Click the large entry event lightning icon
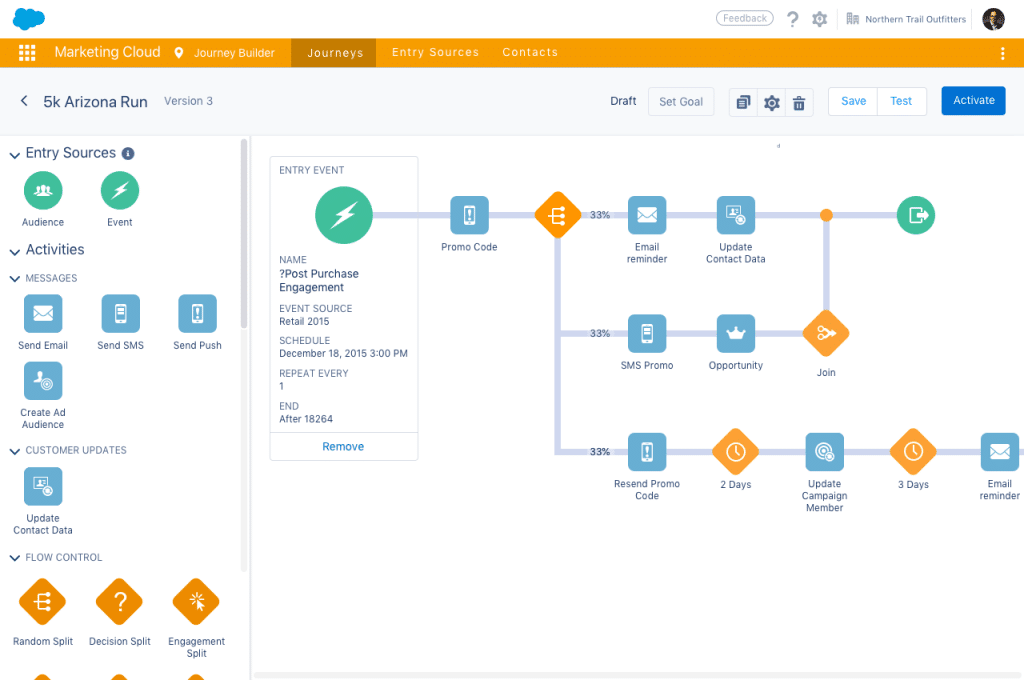Image resolution: width=1024 pixels, height=680 pixels. click(x=344, y=215)
